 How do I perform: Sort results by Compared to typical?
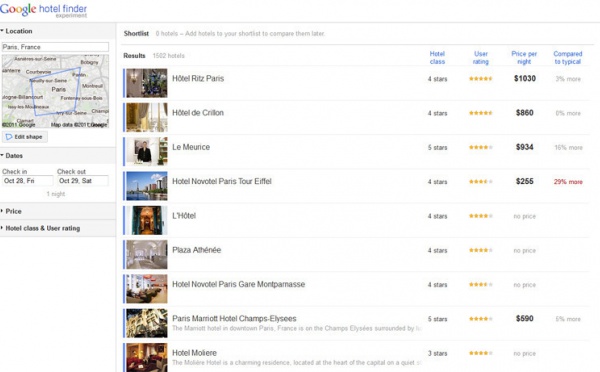click(x=568, y=57)
